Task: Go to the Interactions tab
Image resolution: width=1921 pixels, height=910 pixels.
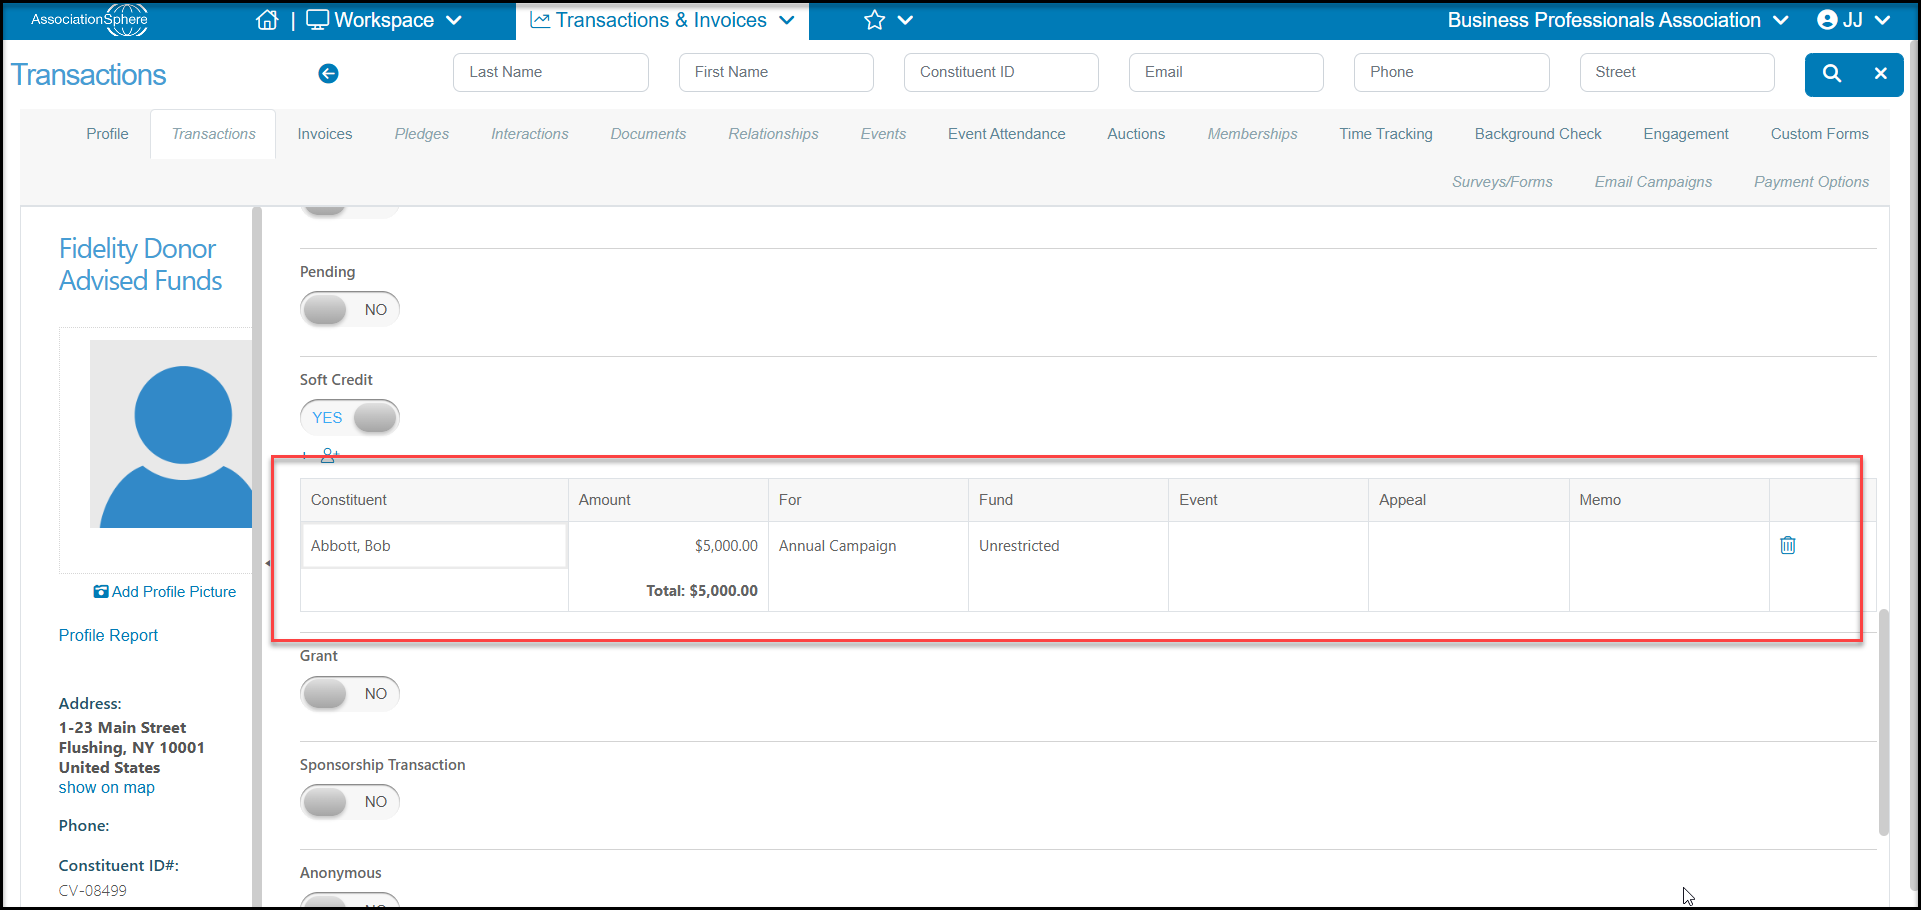Action: click(x=529, y=134)
